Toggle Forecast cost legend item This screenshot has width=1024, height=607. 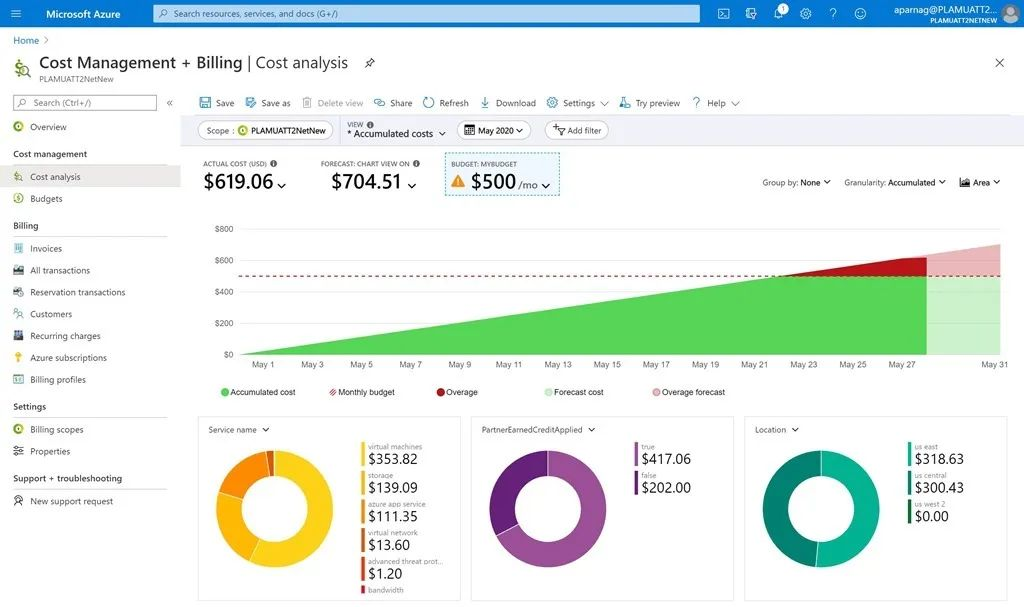pyautogui.click(x=574, y=392)
